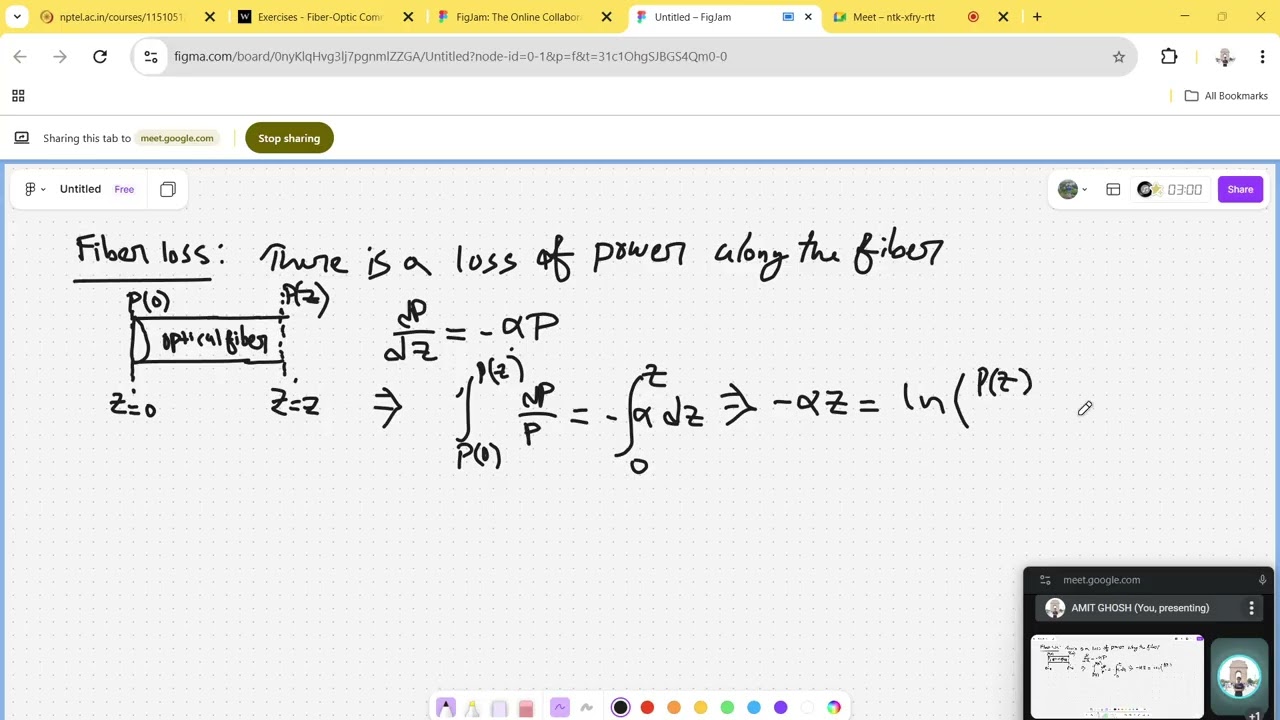Open the user avatar dropdown
Viewport: 1280px width, 720px height.
[x=1073, y=189]
